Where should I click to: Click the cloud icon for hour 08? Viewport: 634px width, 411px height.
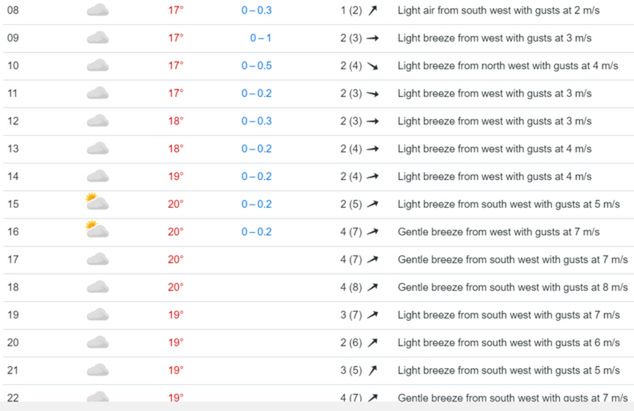coord(97,10)
